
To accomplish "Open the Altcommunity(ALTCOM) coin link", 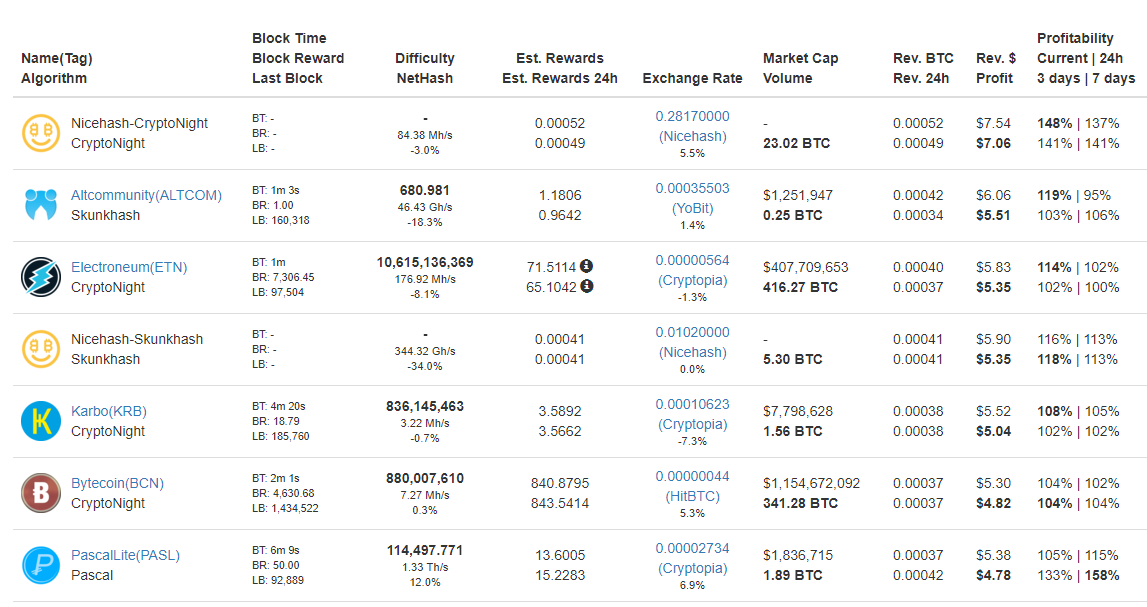I will (x=146, y=195).
